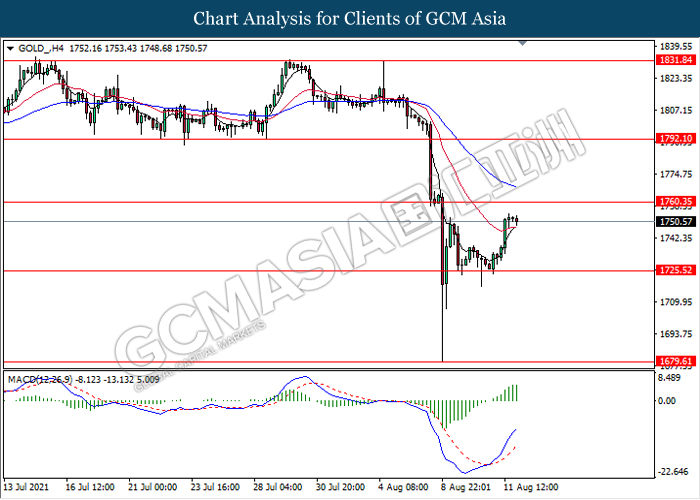Click the 1823.35 price axis value
This screenshot has height=500, width=700.
(x=676, y=79)
